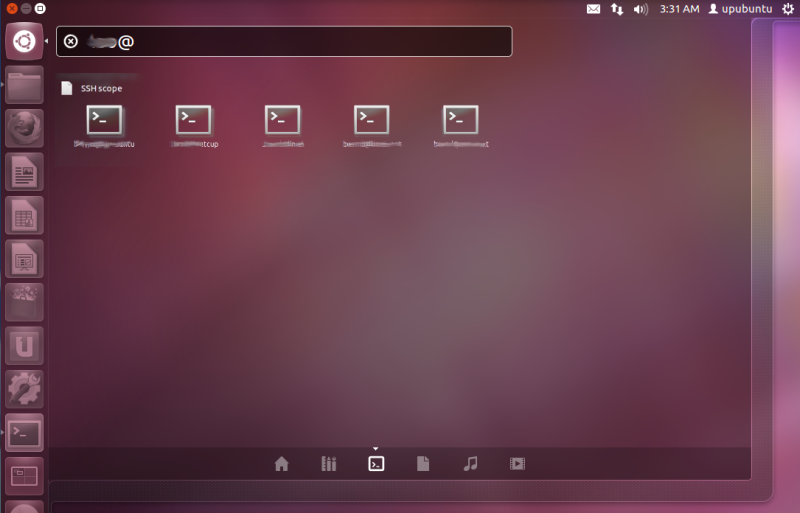Open the Files manager from the launcher
The image size is (800, 513).
[x=24, y=85]
